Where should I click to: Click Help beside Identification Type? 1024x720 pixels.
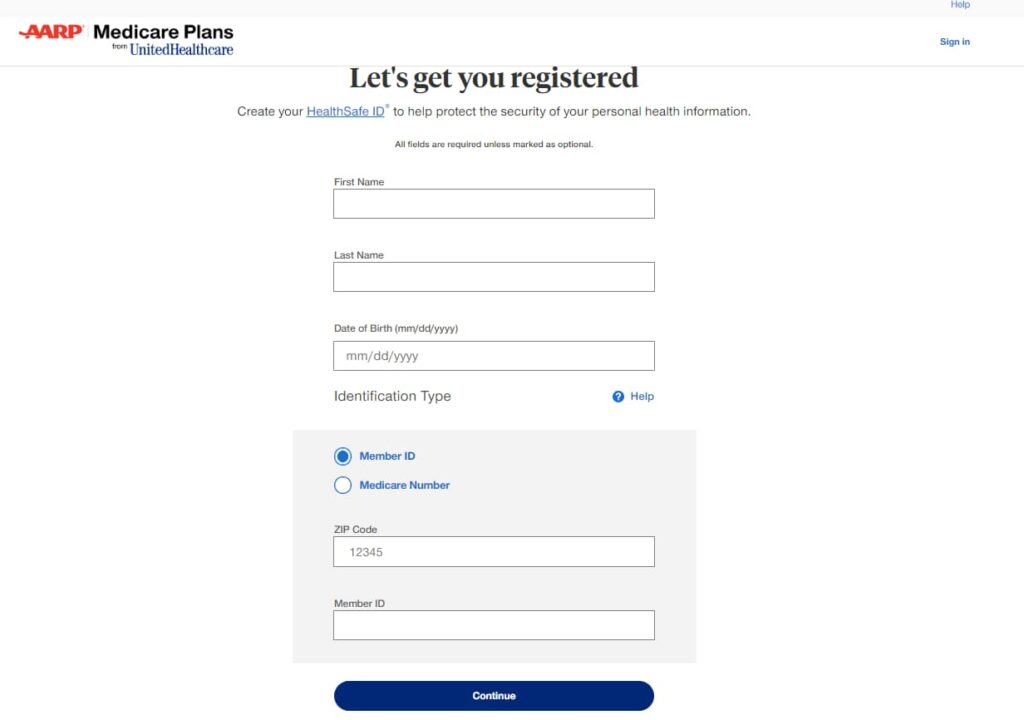(641, 397)
